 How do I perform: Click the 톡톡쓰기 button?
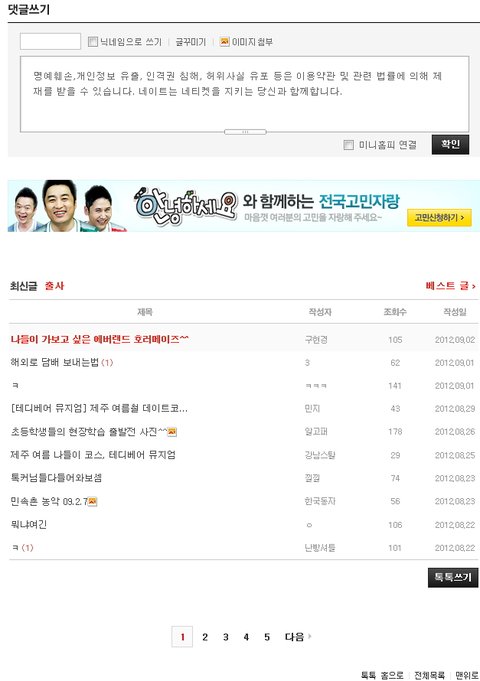point(453,577)
